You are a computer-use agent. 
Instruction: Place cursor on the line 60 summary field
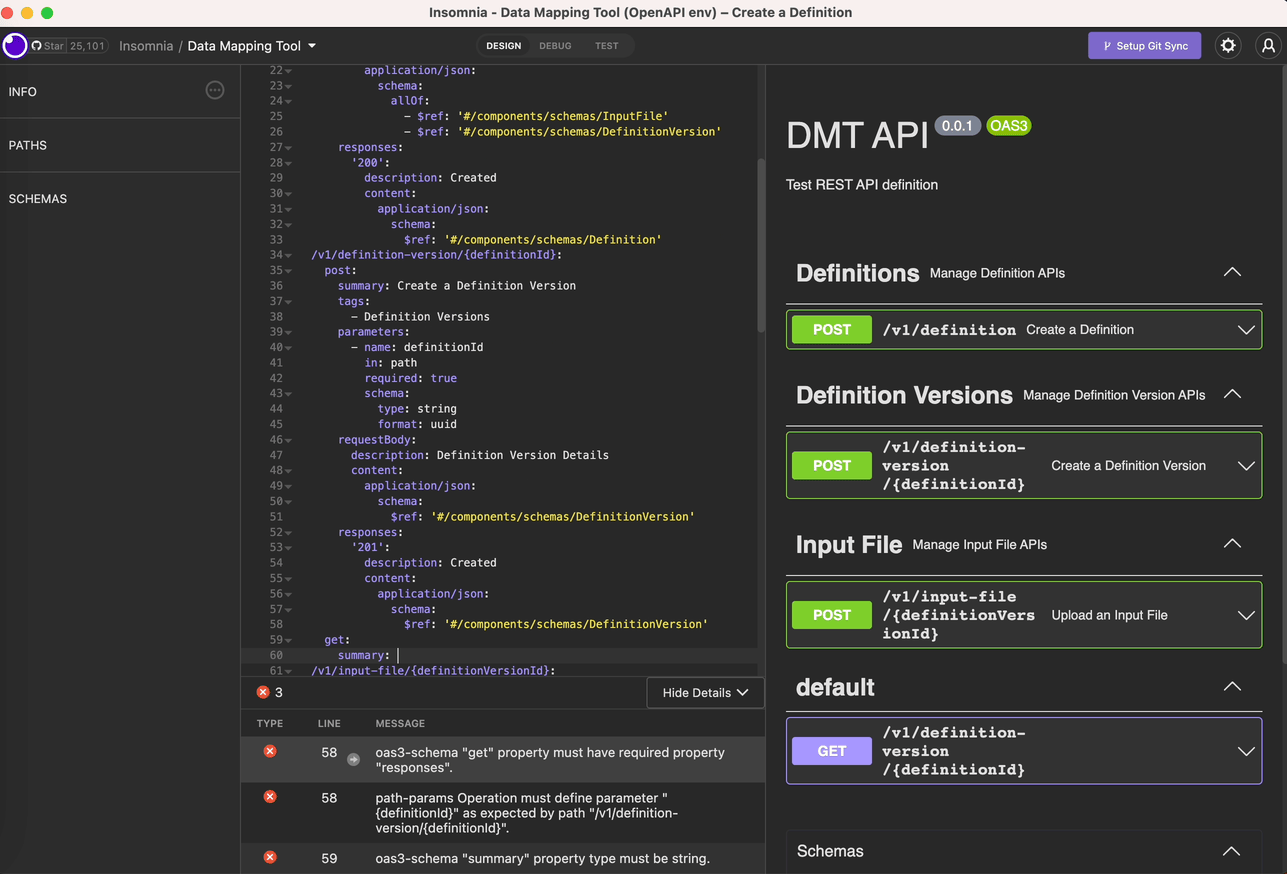click(x=498, y=655)
